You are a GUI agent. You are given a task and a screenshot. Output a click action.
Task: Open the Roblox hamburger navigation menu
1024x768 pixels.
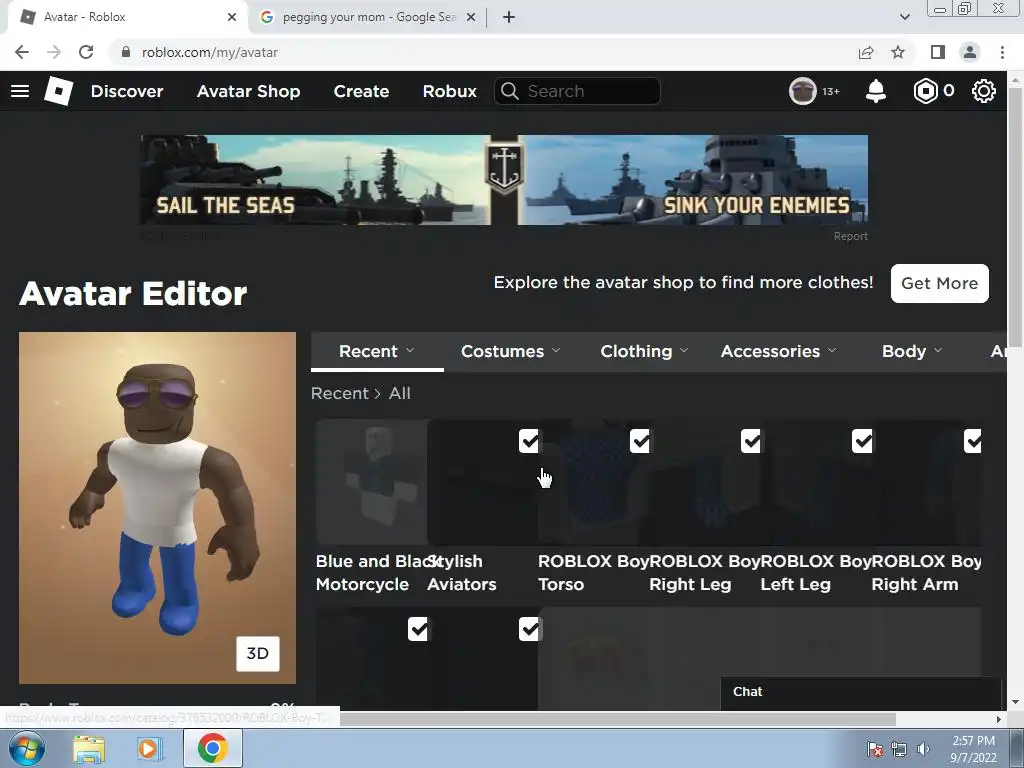pyautogui.click(x=20, y=91)
